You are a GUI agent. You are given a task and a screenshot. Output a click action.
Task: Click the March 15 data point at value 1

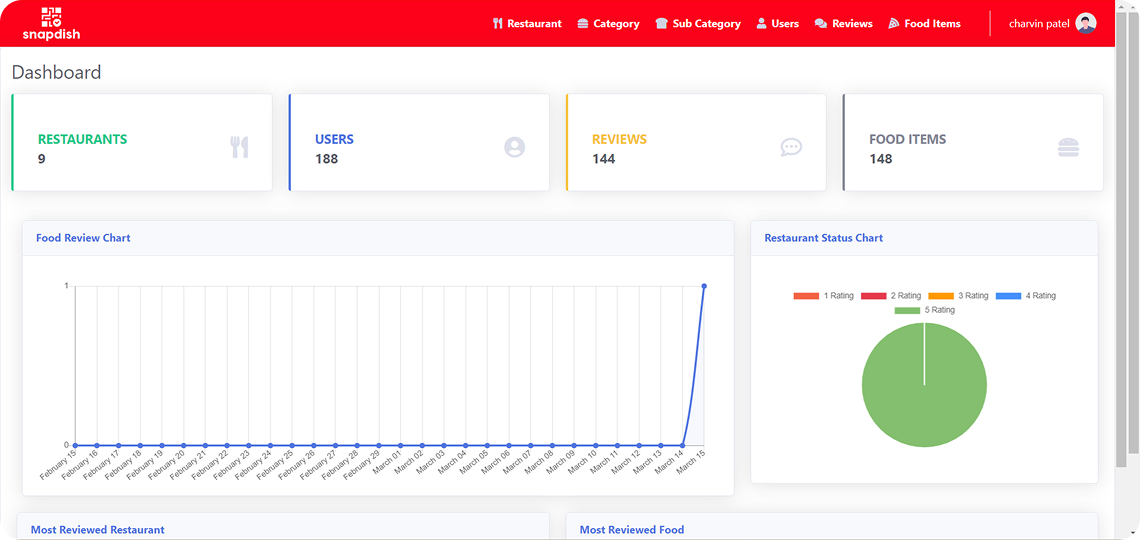point(704,286)
